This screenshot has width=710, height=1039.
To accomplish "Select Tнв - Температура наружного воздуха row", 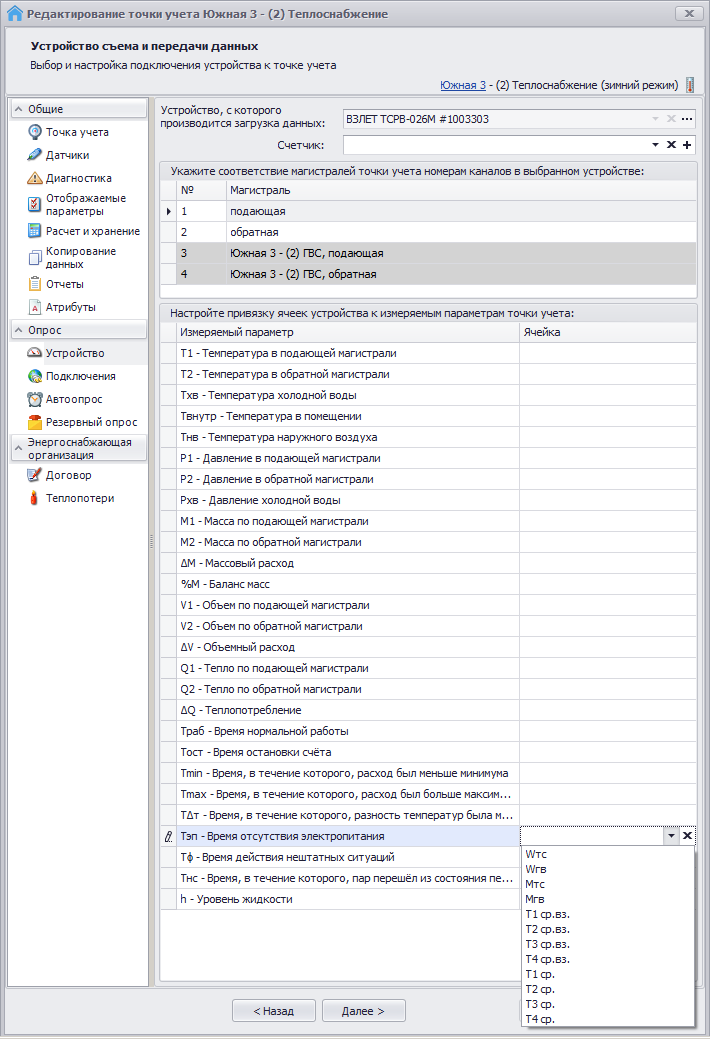I will 428,437.
